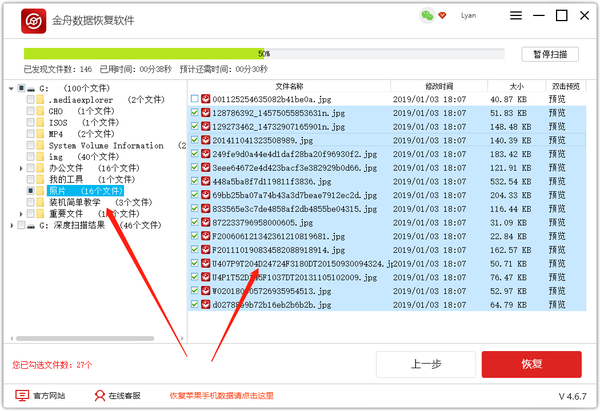The height and width of the screenshot is (411, 600).
Task: Expand the 重要文件 folder tree node
Action: [x=20, y=213]
